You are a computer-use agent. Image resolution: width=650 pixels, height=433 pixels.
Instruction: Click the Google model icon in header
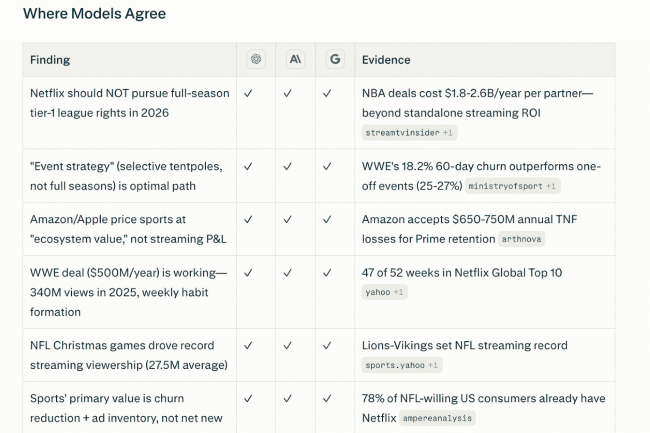(335, 59)
